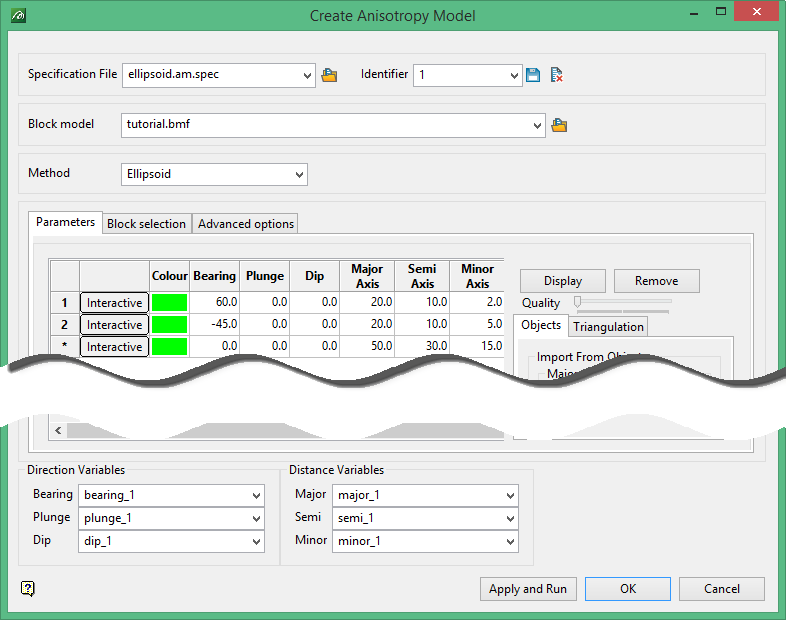Screen dimensions: 786x620
Task: Open the help icon at bottom left
Action: (x=27, y=589)
